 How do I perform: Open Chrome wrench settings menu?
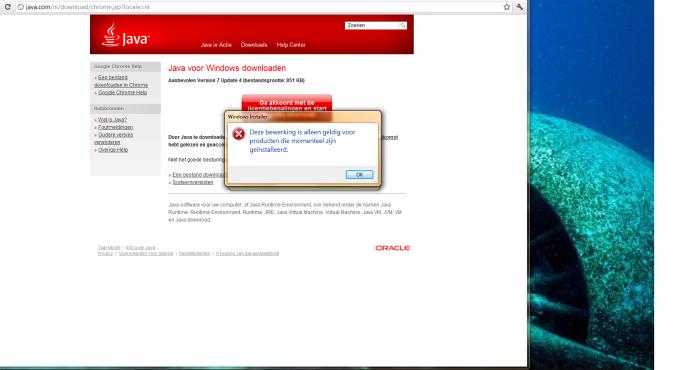click(x=520, y=7)
